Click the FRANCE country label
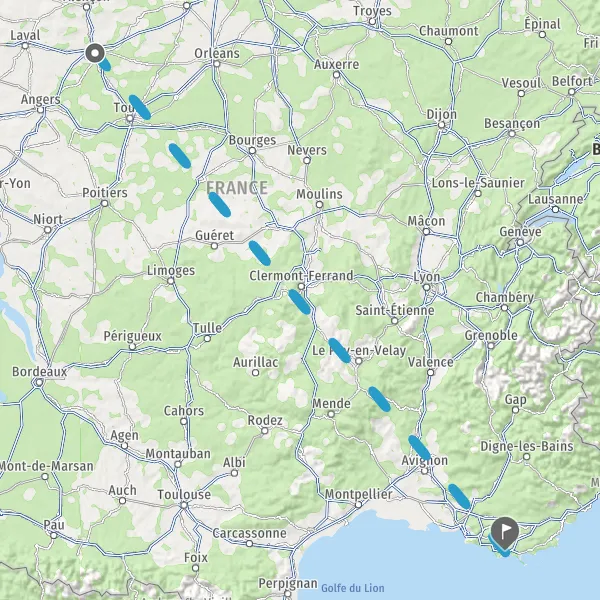Image resolution: width=600 pixels, height=600 pixels. [237, 188]
